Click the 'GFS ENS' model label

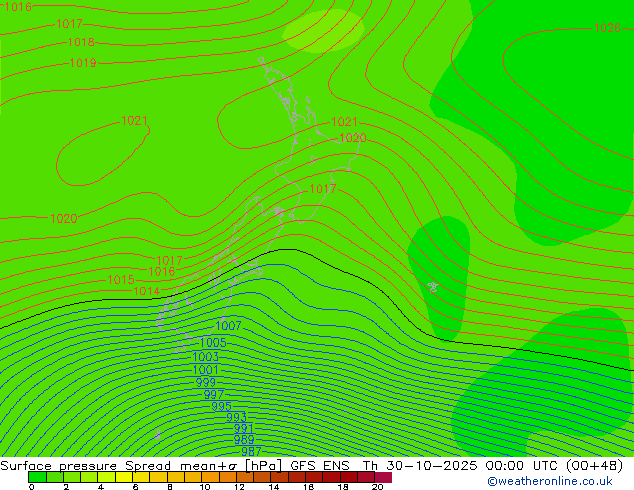pos(320,466)
